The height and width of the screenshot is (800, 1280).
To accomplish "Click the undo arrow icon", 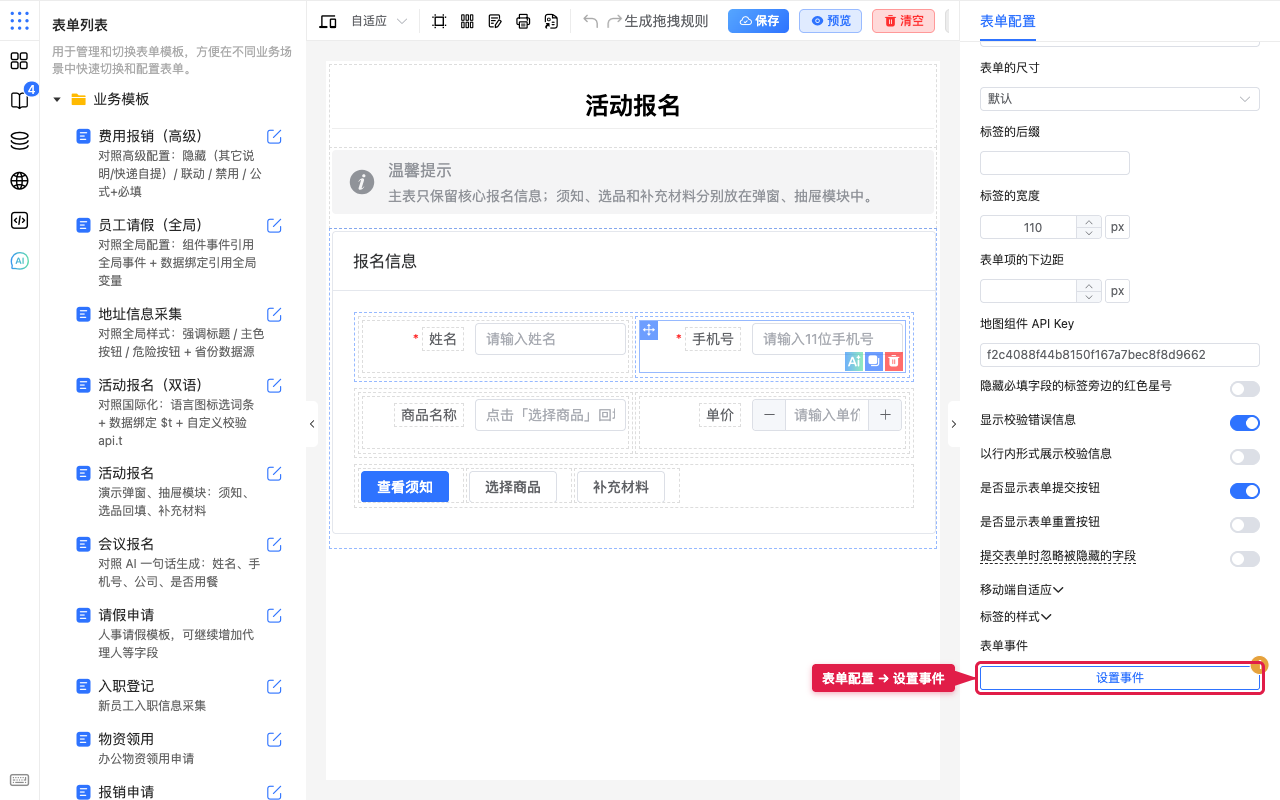I will coord(591,21).
